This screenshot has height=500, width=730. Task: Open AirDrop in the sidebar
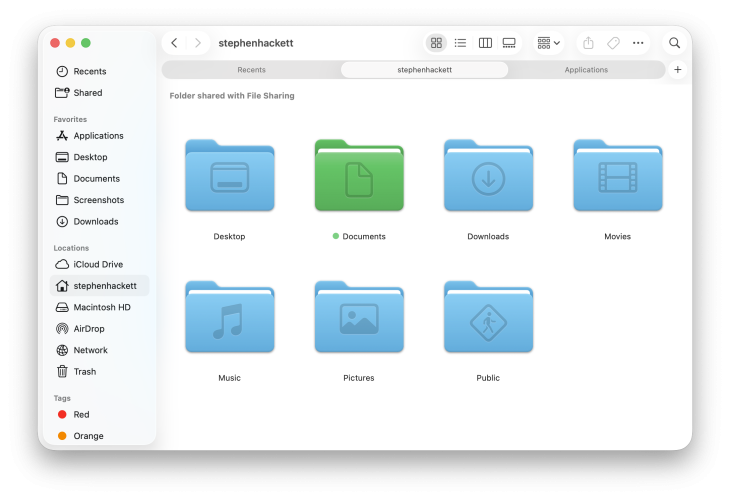click(88, 329)
